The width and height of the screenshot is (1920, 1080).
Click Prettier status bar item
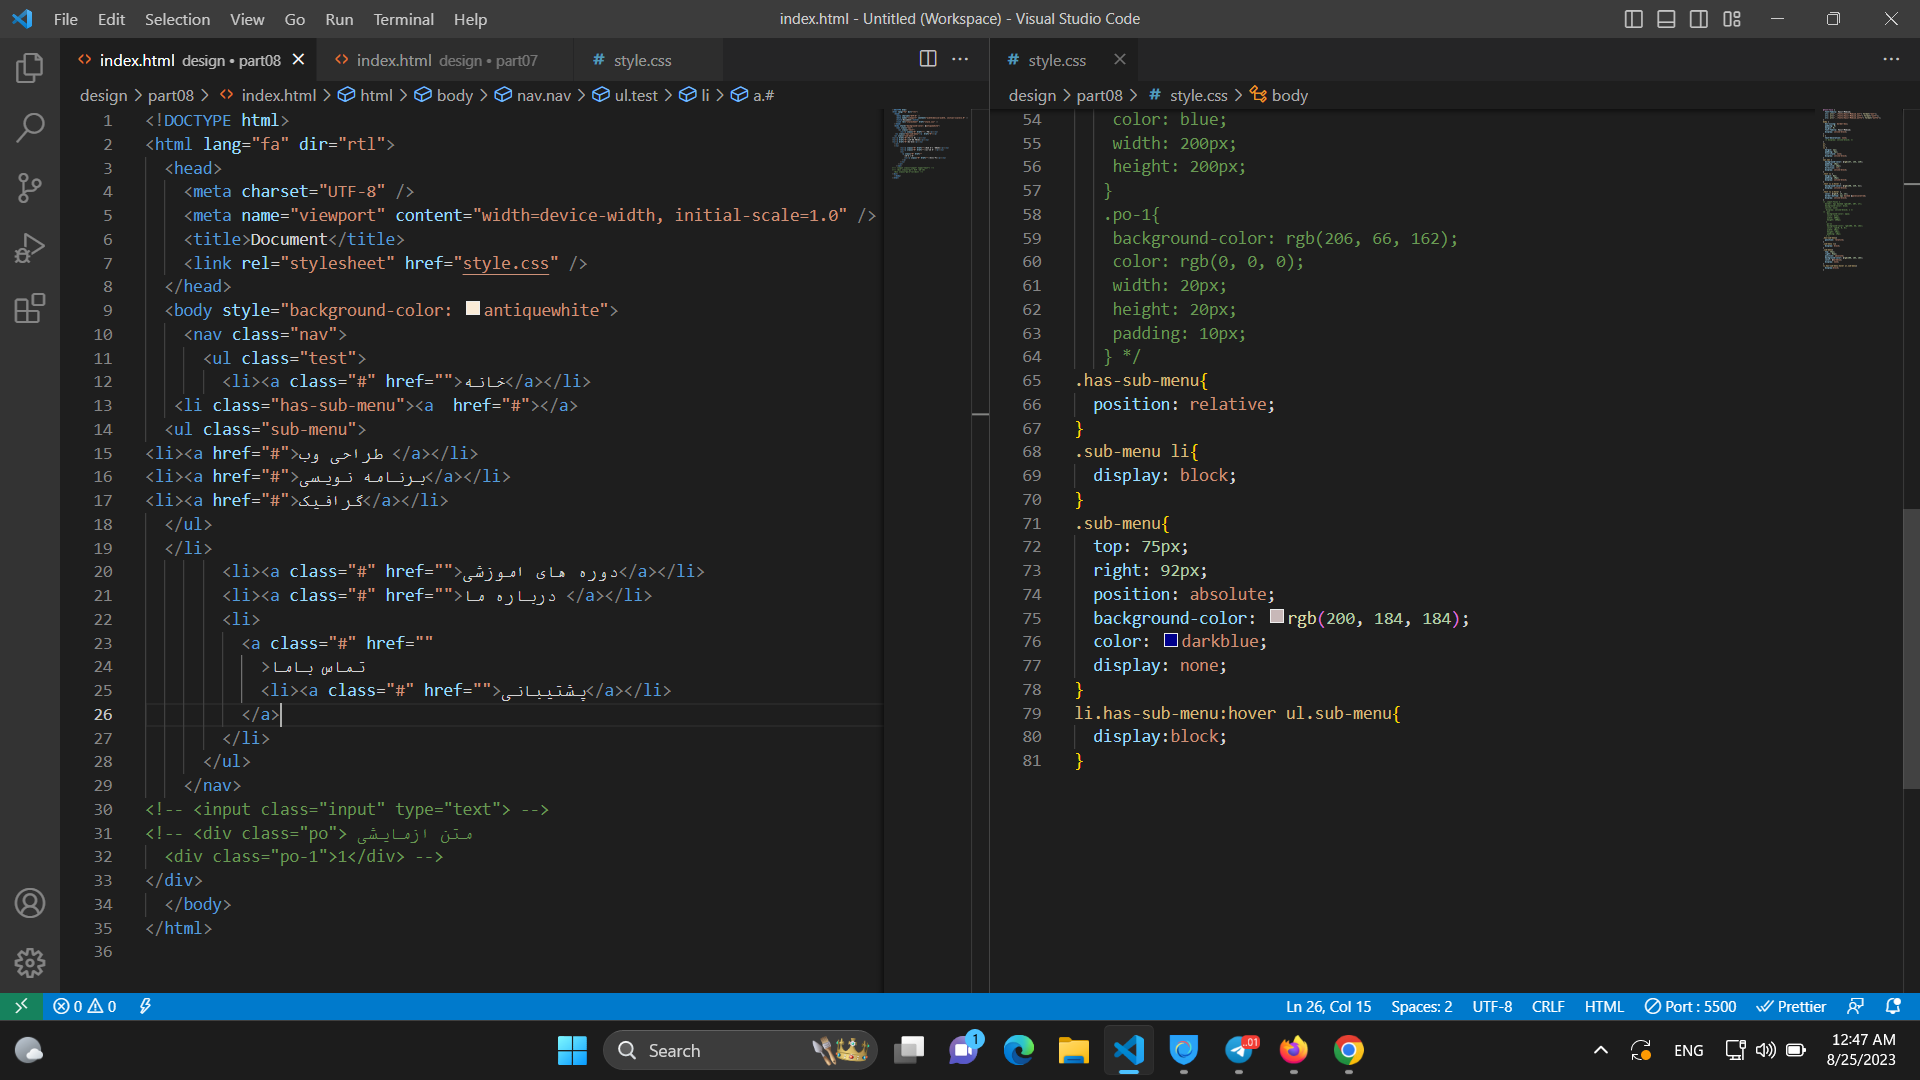pyautogui.click(x=1791, y=1006)
